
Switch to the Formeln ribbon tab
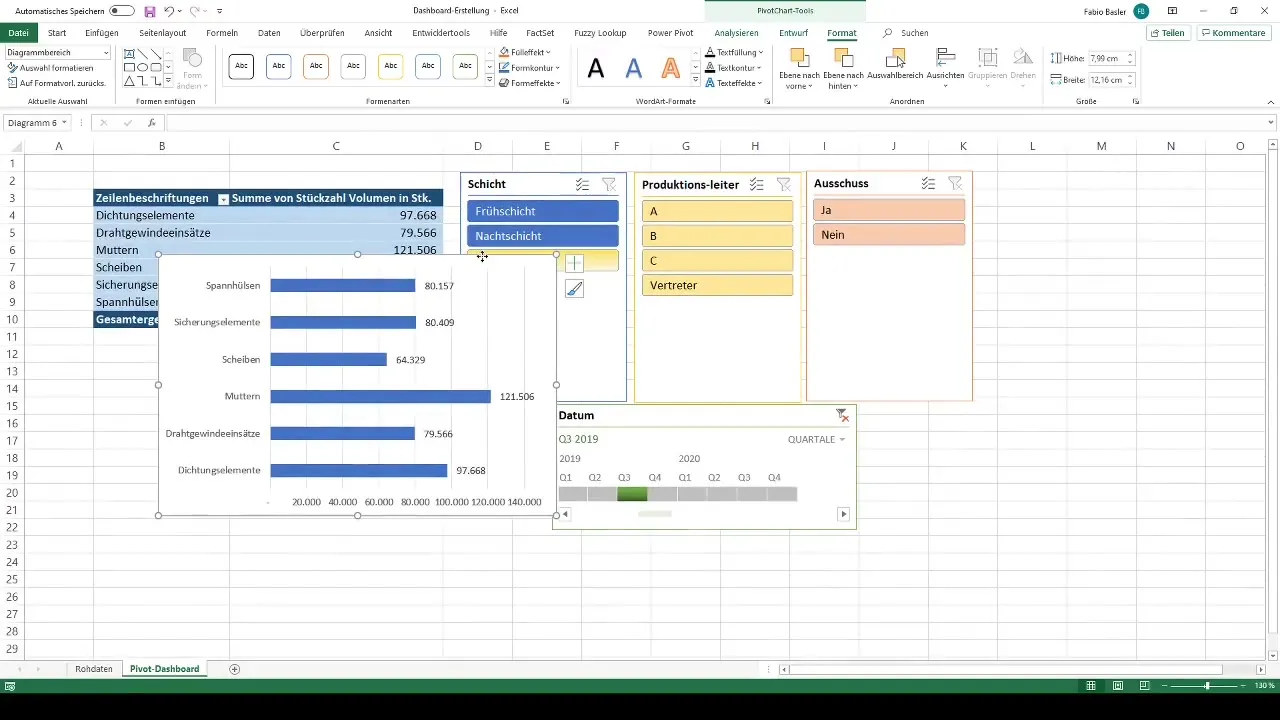(222, 33)
